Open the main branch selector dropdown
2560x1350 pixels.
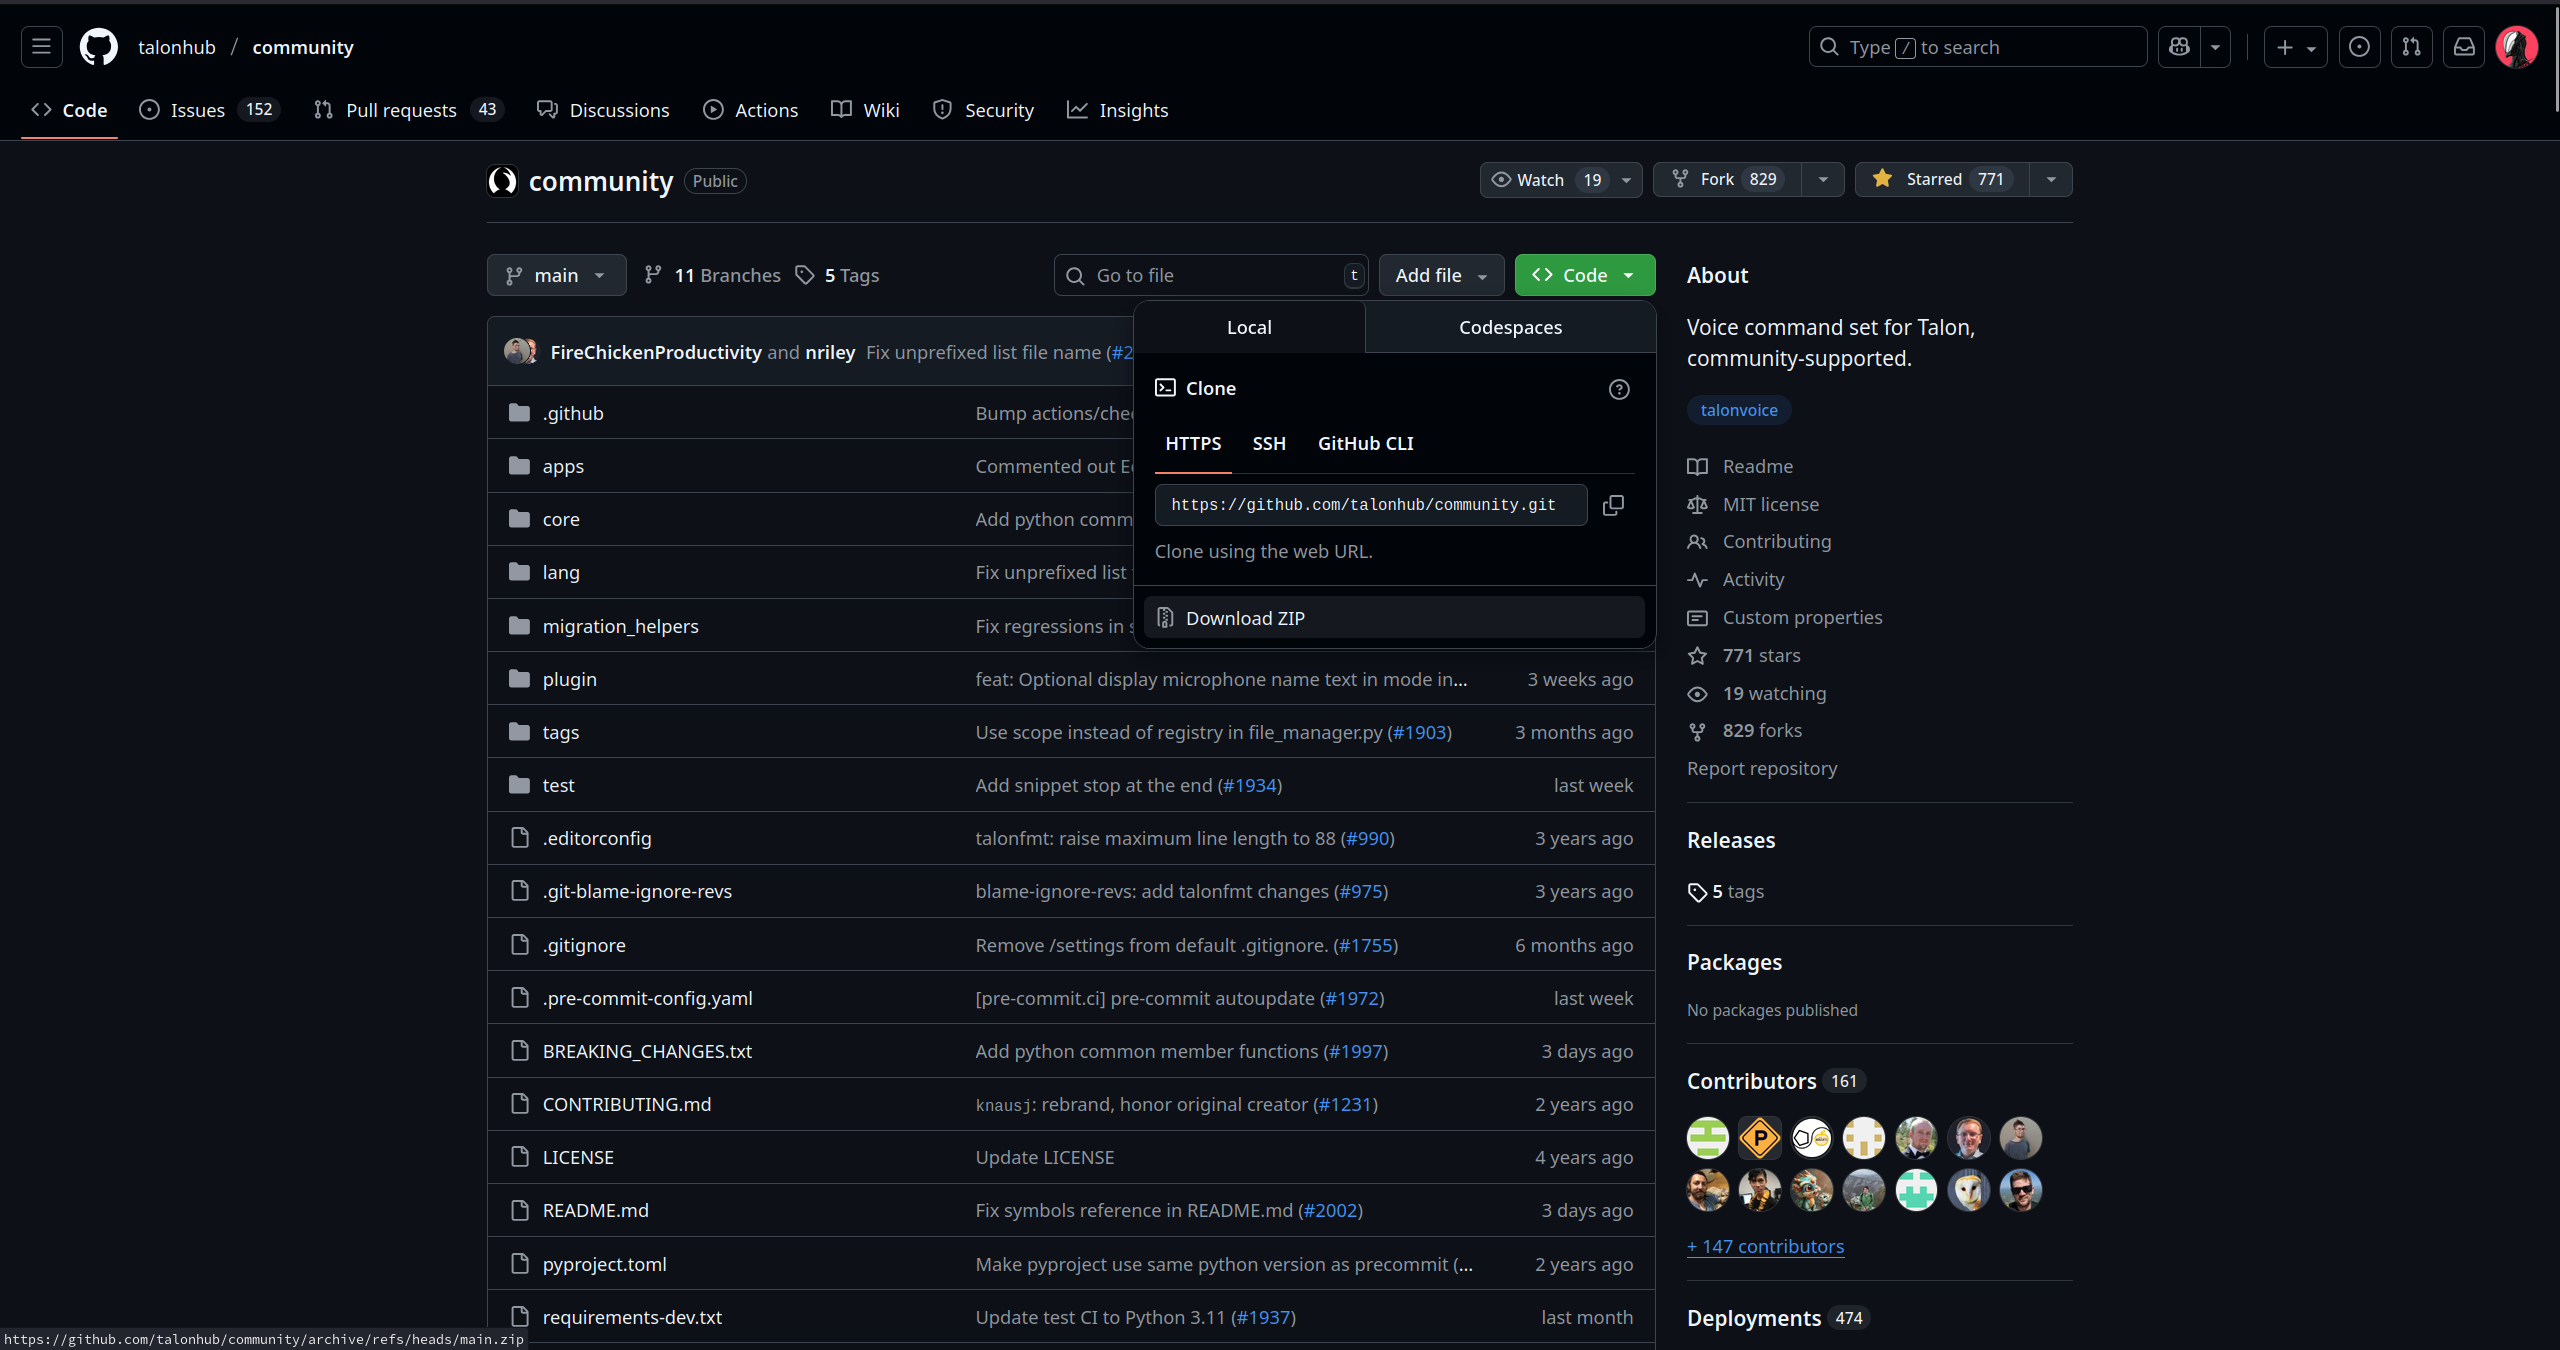[x=556, y=275]
